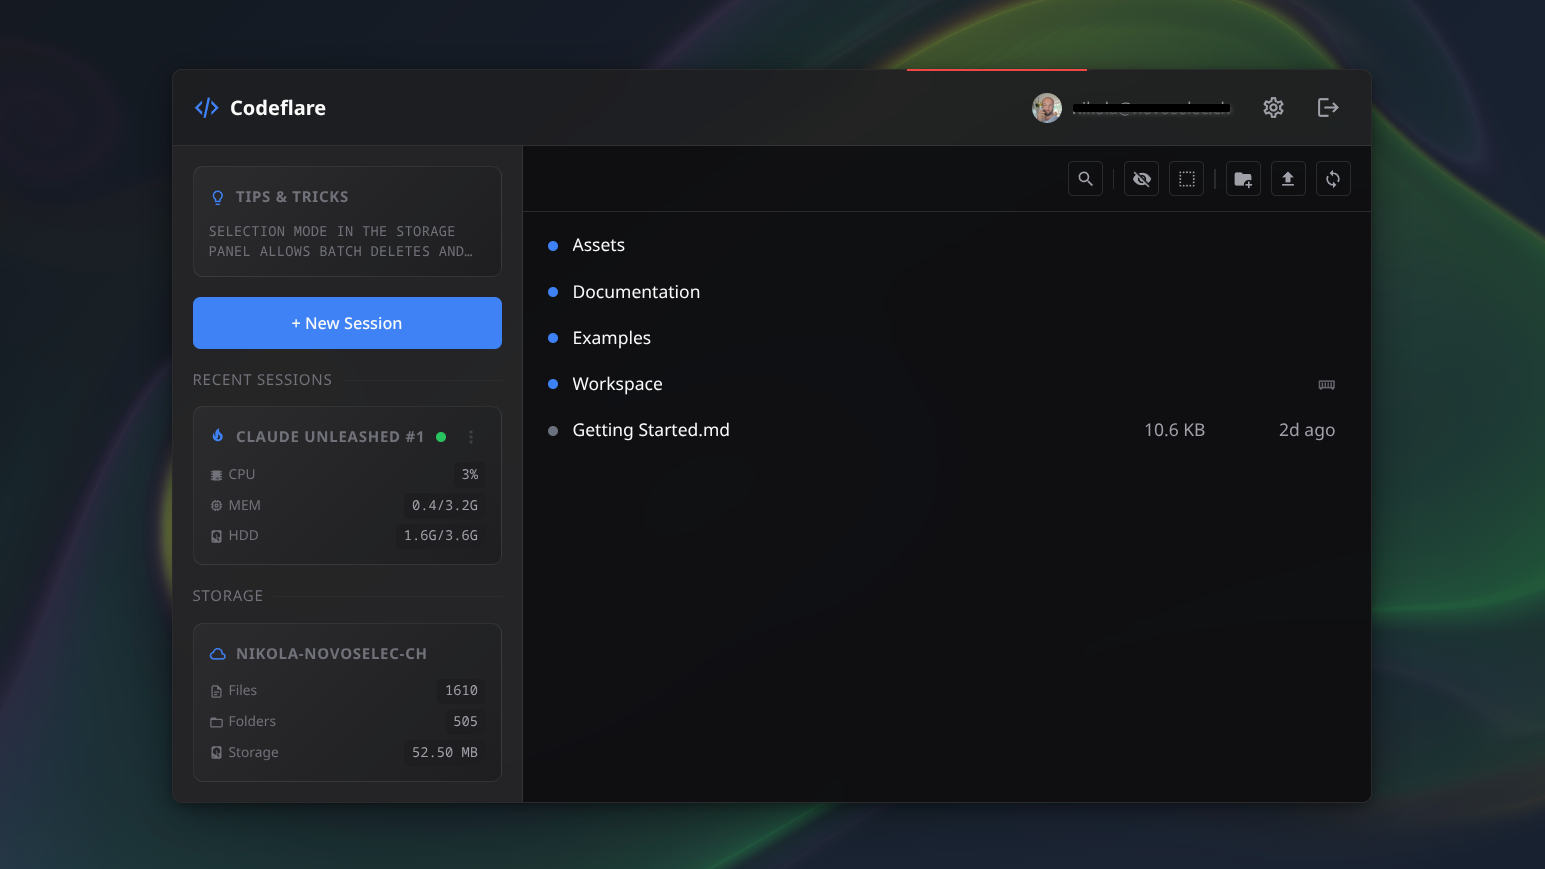The width and height of the screenshot is (1545, 869).
Task: Click the logout arrow icon
Action: [1328, 107]
